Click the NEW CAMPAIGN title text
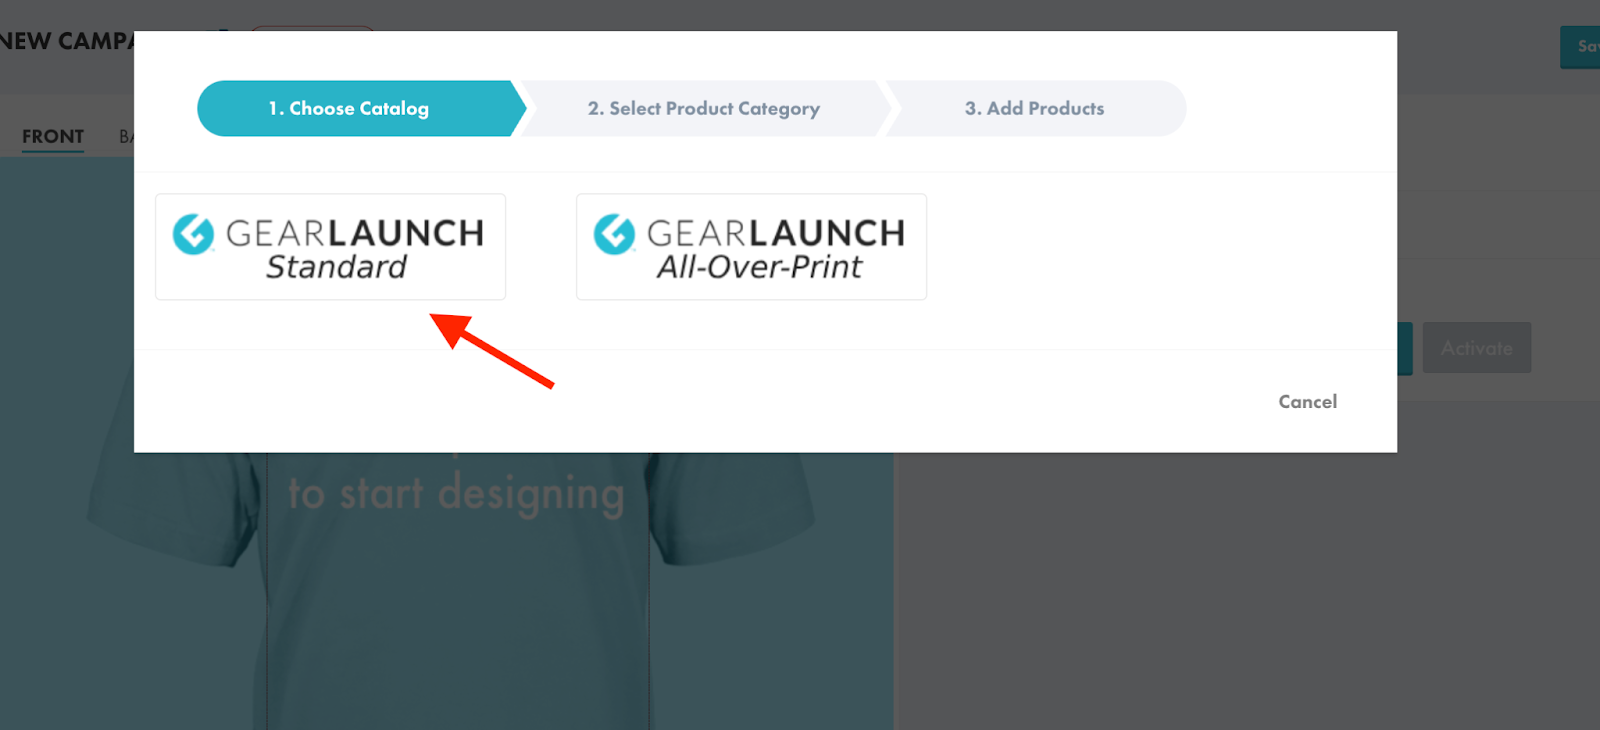This screenshot has width=1600, height=730. [67, 41]
